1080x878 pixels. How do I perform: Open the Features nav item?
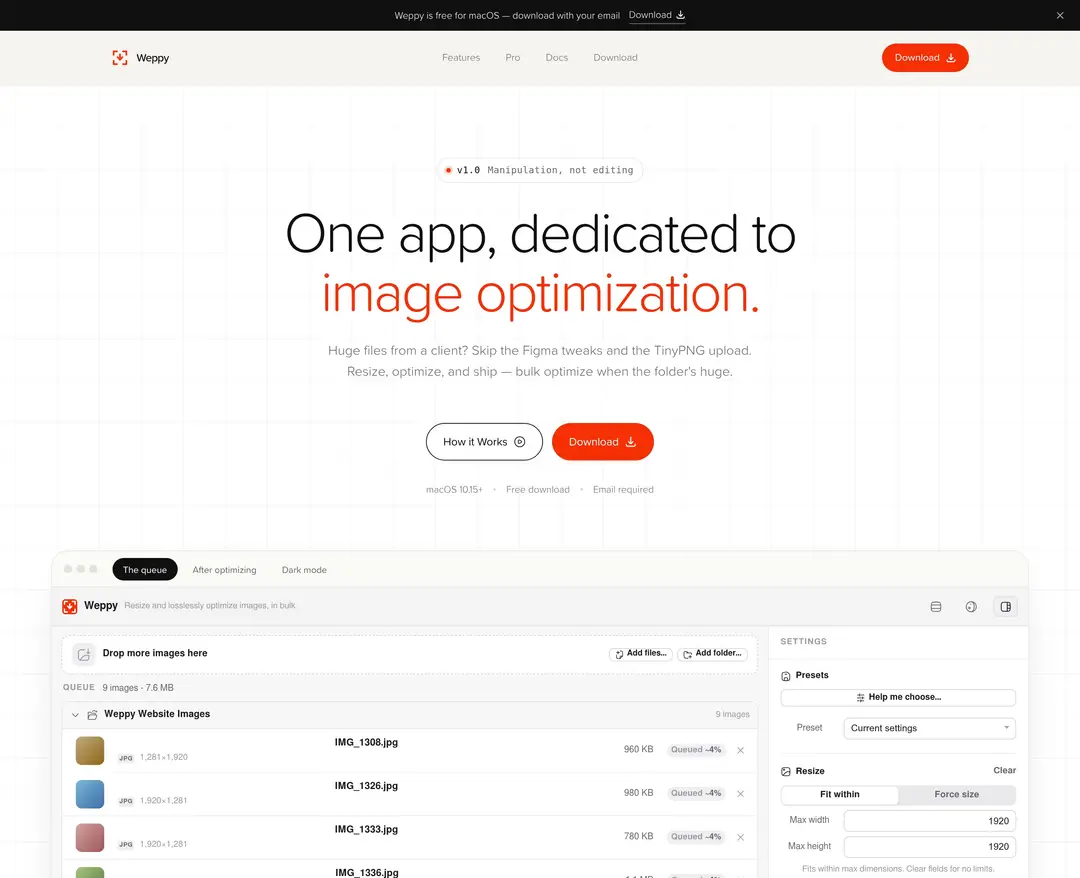coord(461,58)
